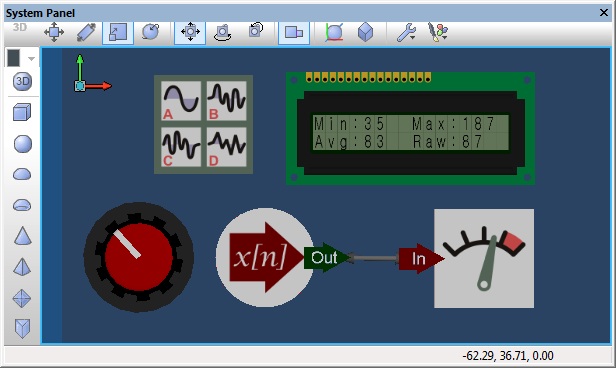The image size is (616, 368).
Task: Toggle the table-top view mode button
Action: [294, 32]
